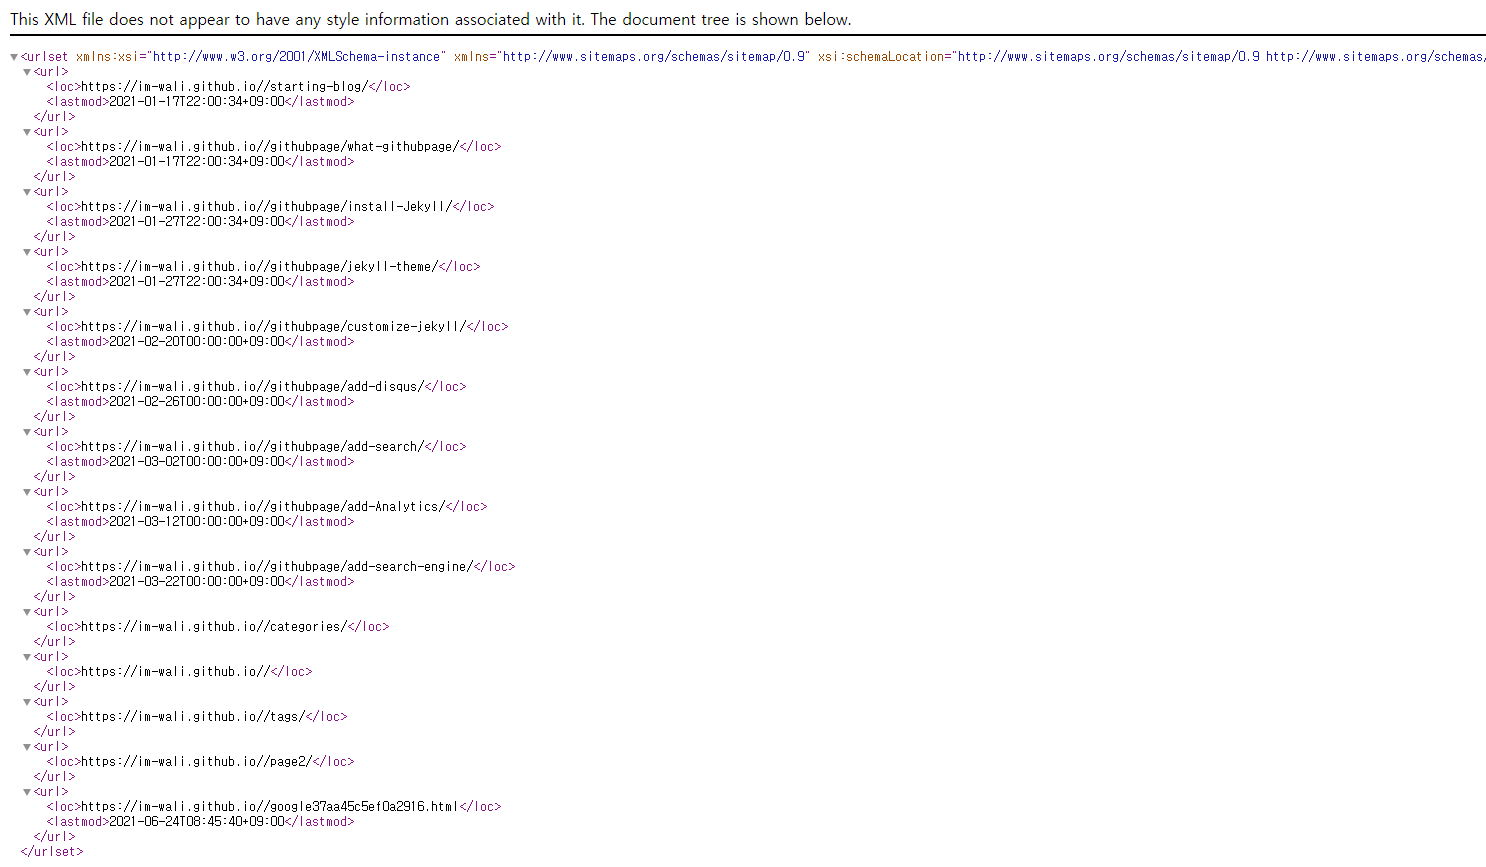
Task: Click the starting-blog loc URL text
Action: [224, 87]
